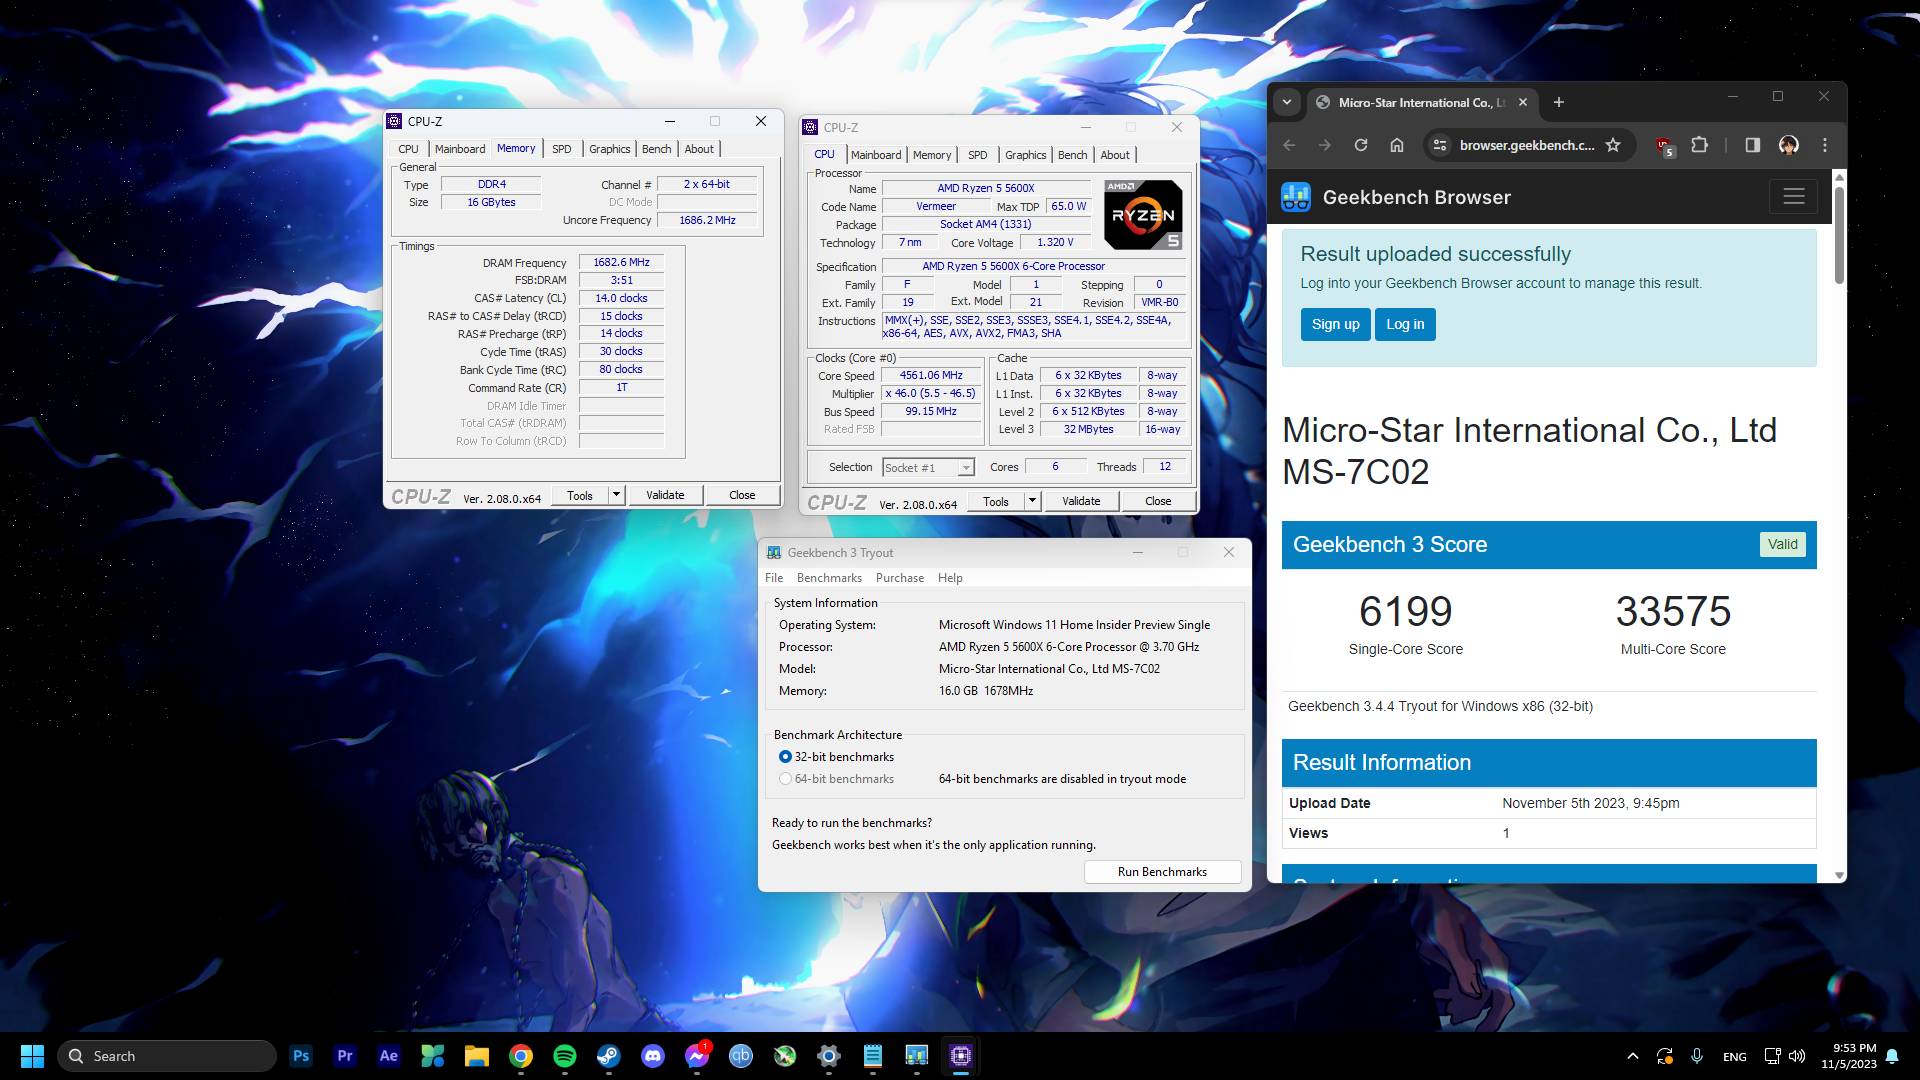The height and width of the screenshot is (1080, 1920).
Task: Open Spotify from the taskbar
Action: (565, 1056)
